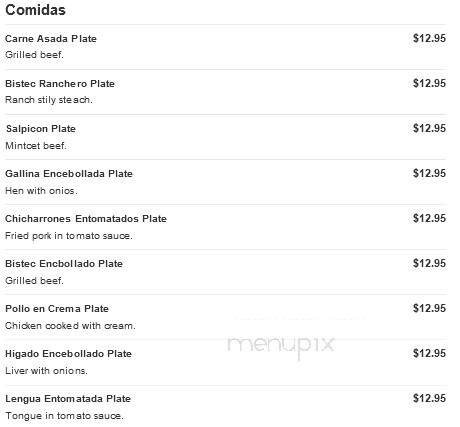Click the Lengua Entomatada Plate price
460x427 pixels.
tap(429, 398)
